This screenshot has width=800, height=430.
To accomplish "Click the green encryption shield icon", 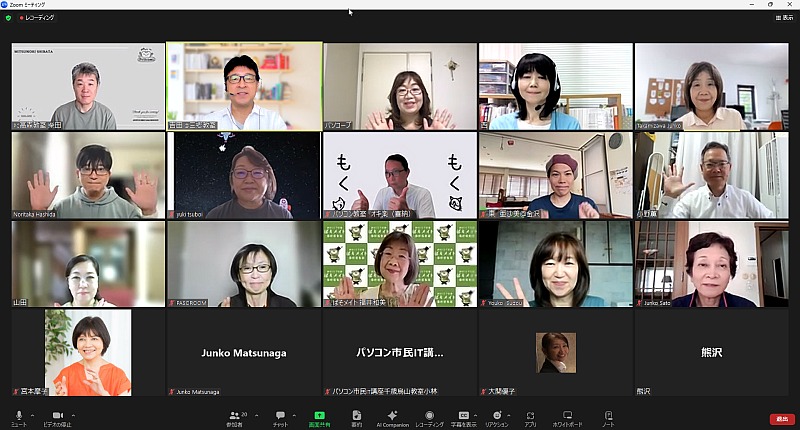I will pyautogui.click(x=8, y=18).
